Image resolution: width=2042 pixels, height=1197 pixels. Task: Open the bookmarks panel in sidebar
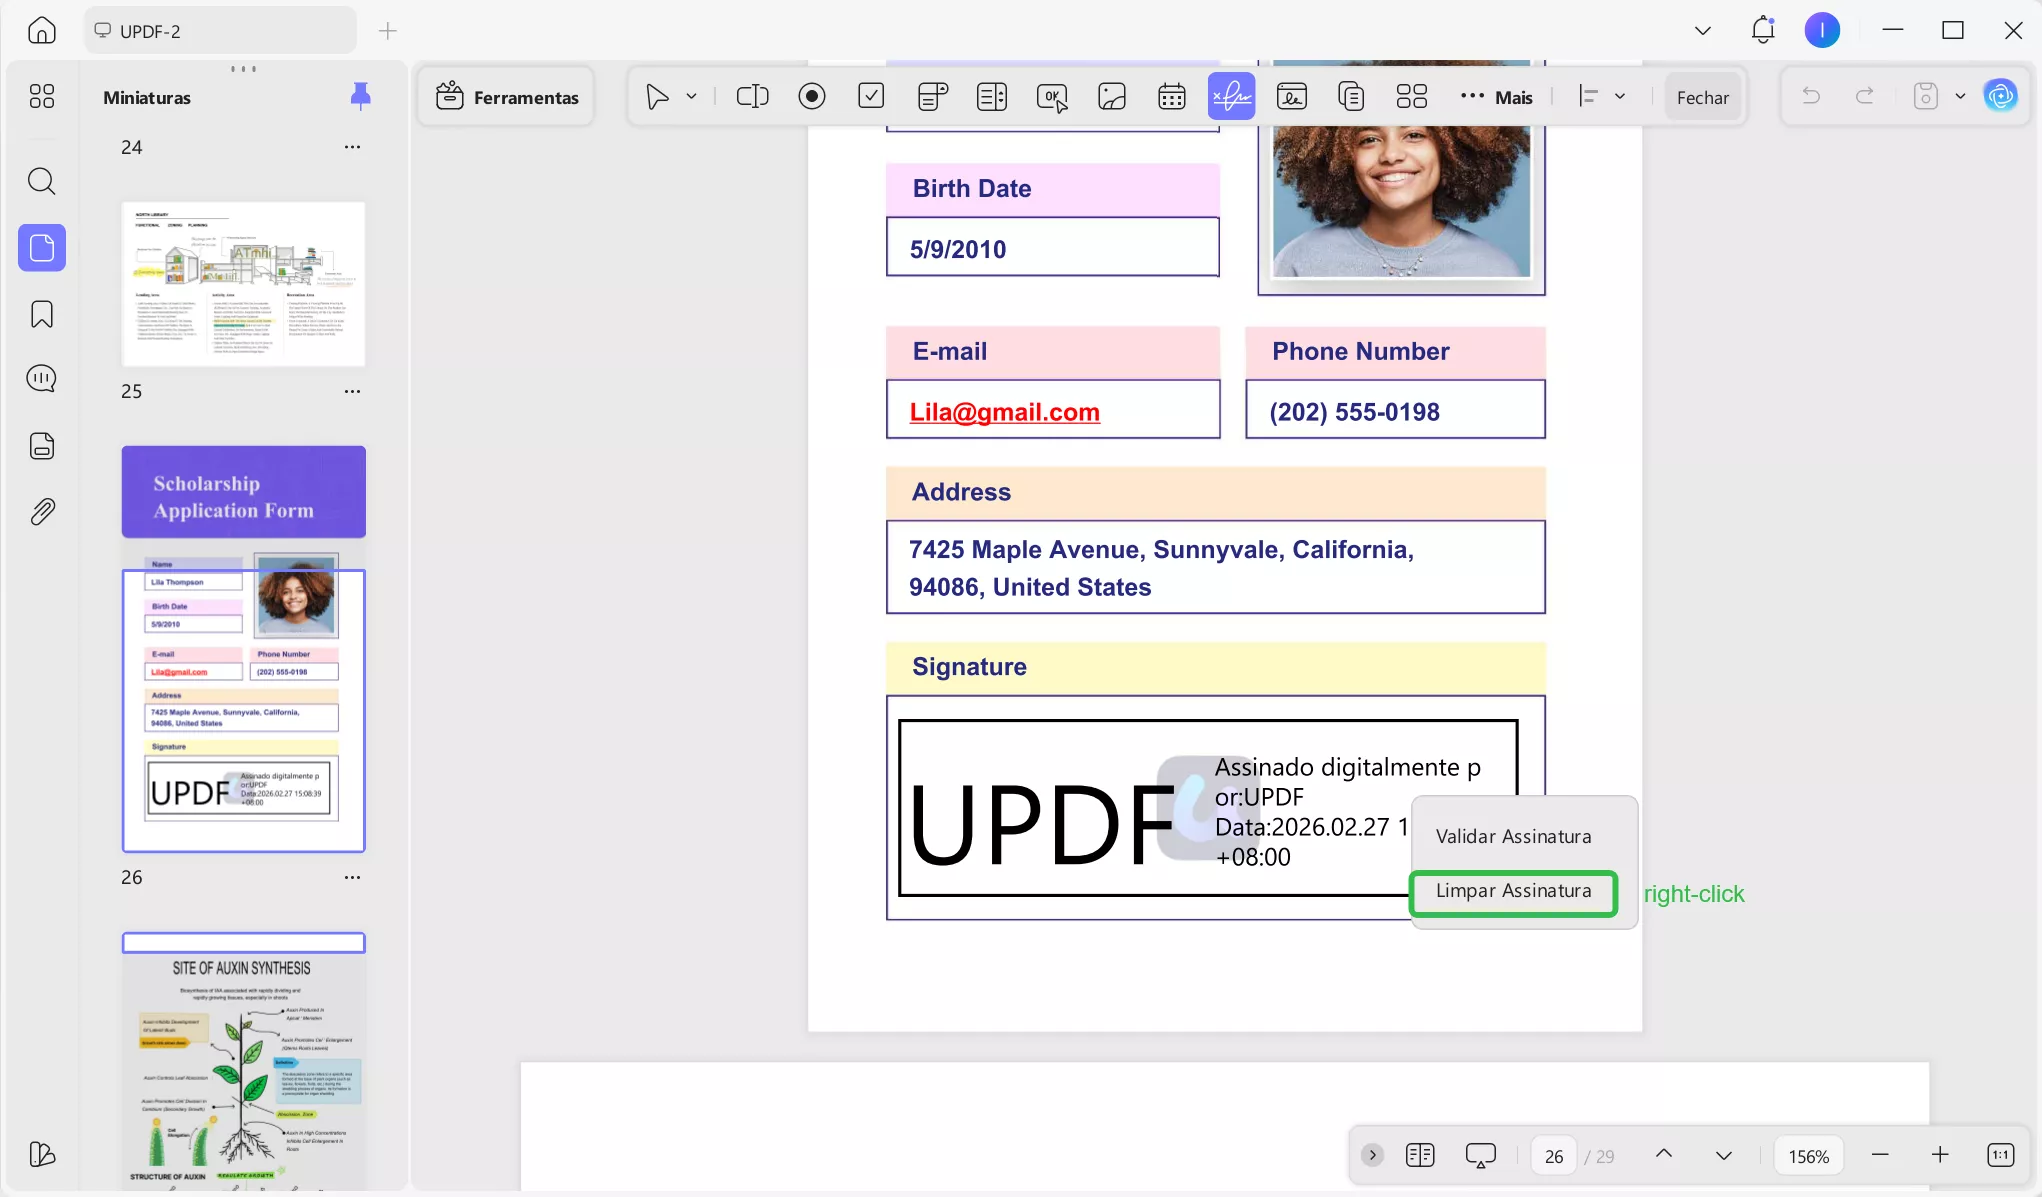coord(42,314)
